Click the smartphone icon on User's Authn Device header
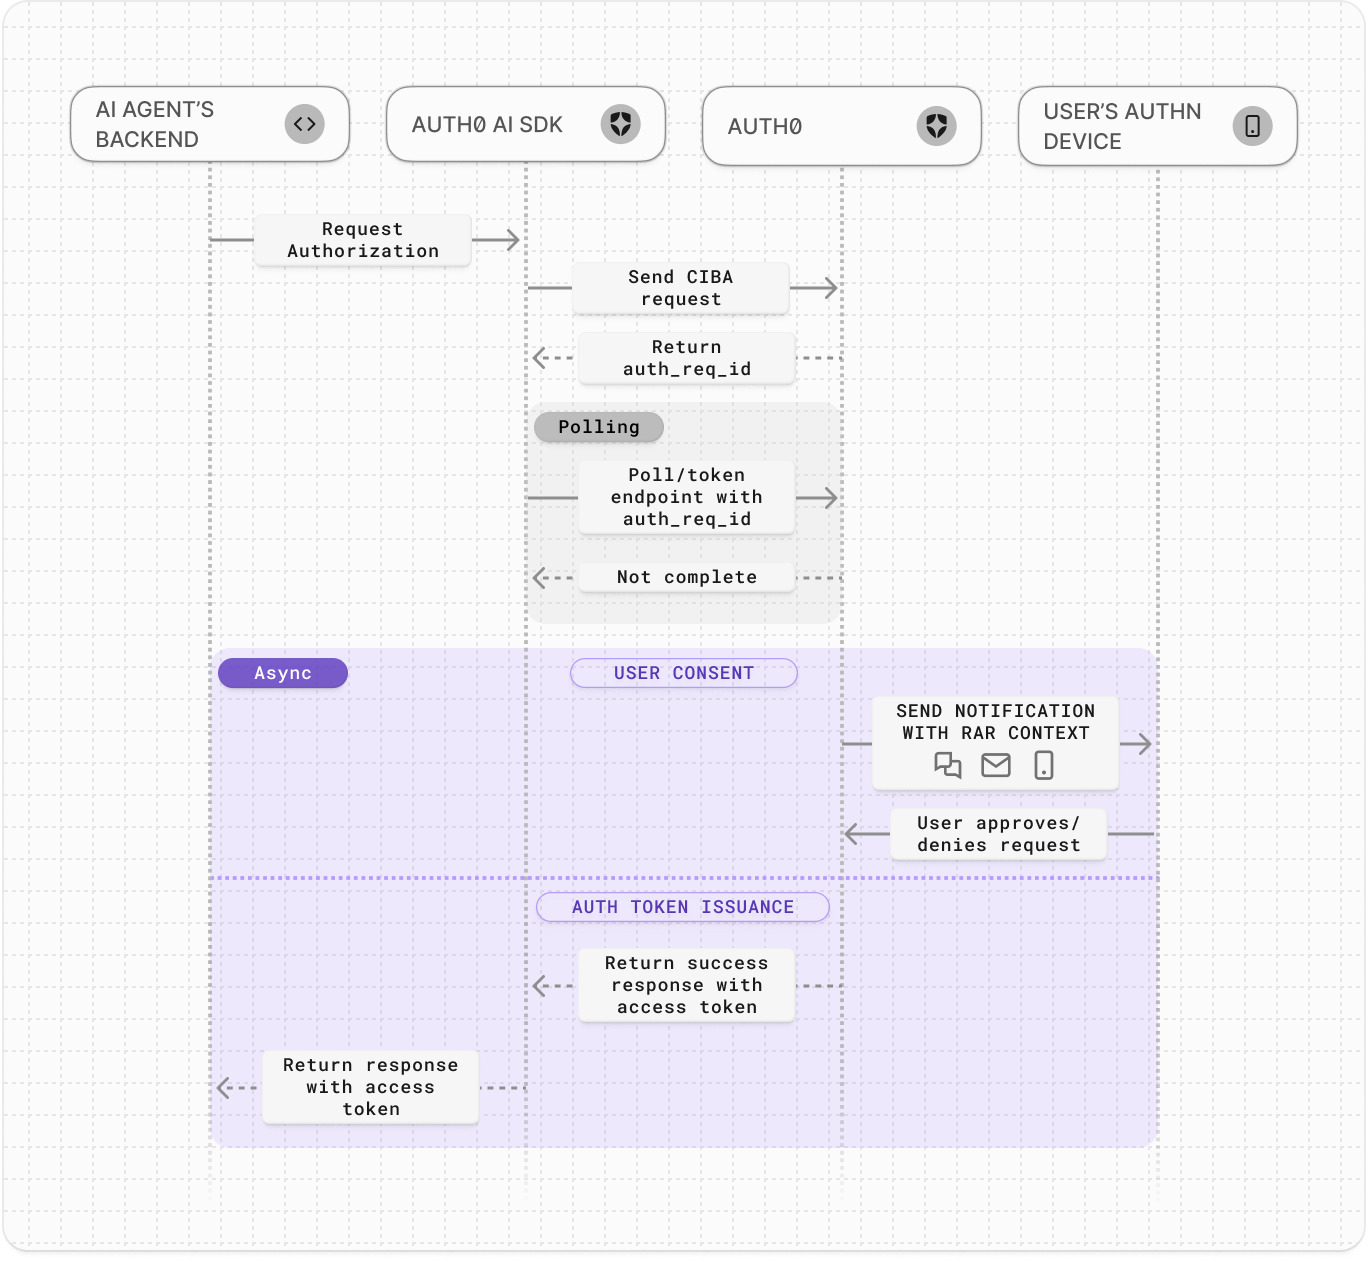This screenshot has height=1262, width=1368. (x=1253, y=126)
